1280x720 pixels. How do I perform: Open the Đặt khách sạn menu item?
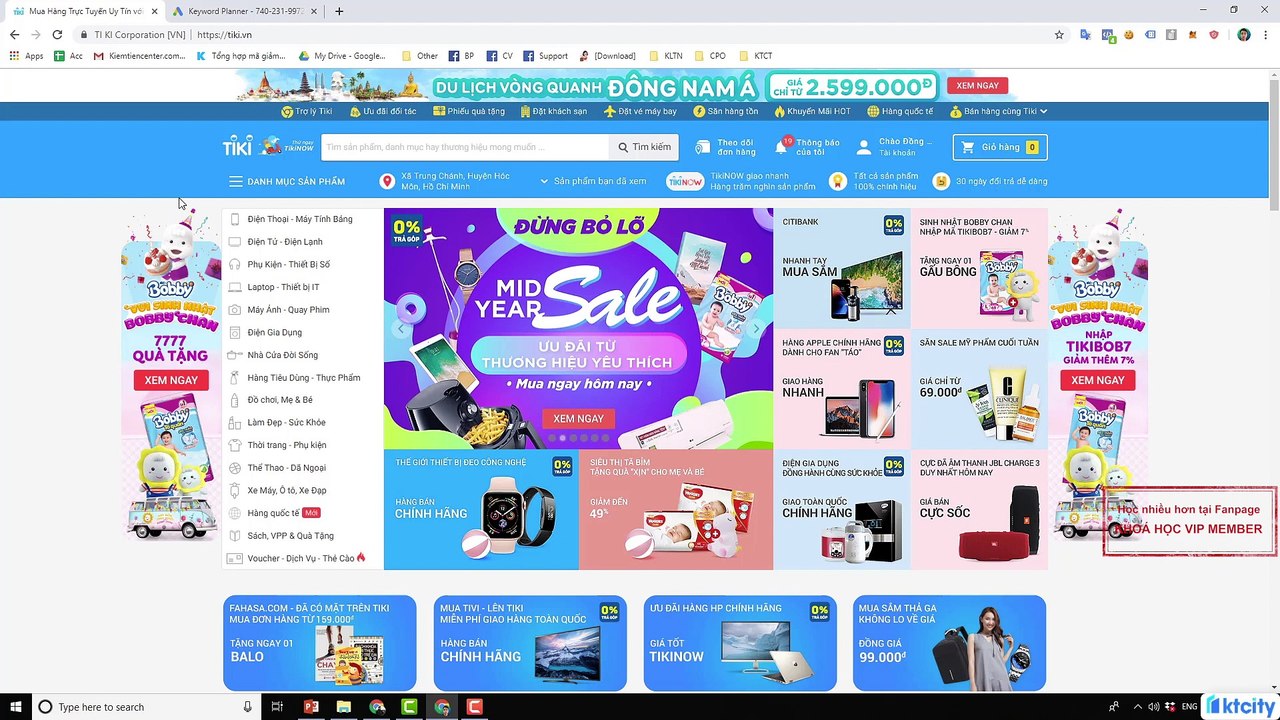[x=553, y=111]
